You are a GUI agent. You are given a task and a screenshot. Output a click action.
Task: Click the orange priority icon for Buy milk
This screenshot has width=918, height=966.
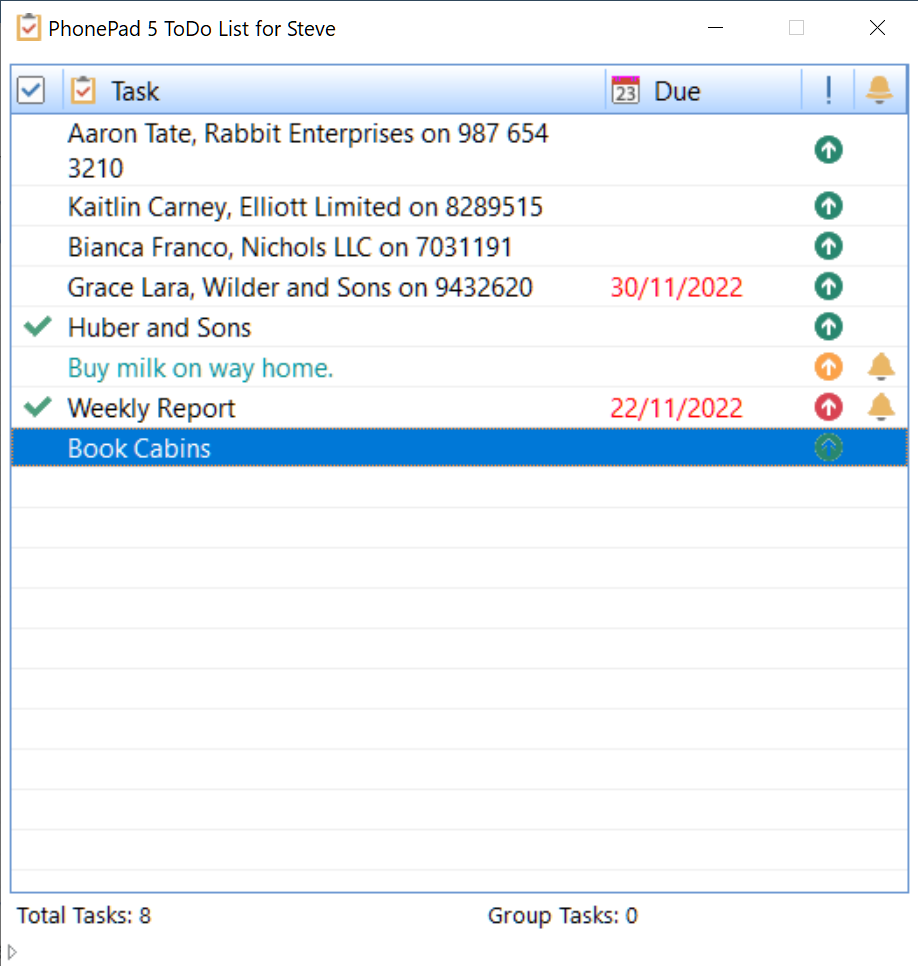click(829, 367)
